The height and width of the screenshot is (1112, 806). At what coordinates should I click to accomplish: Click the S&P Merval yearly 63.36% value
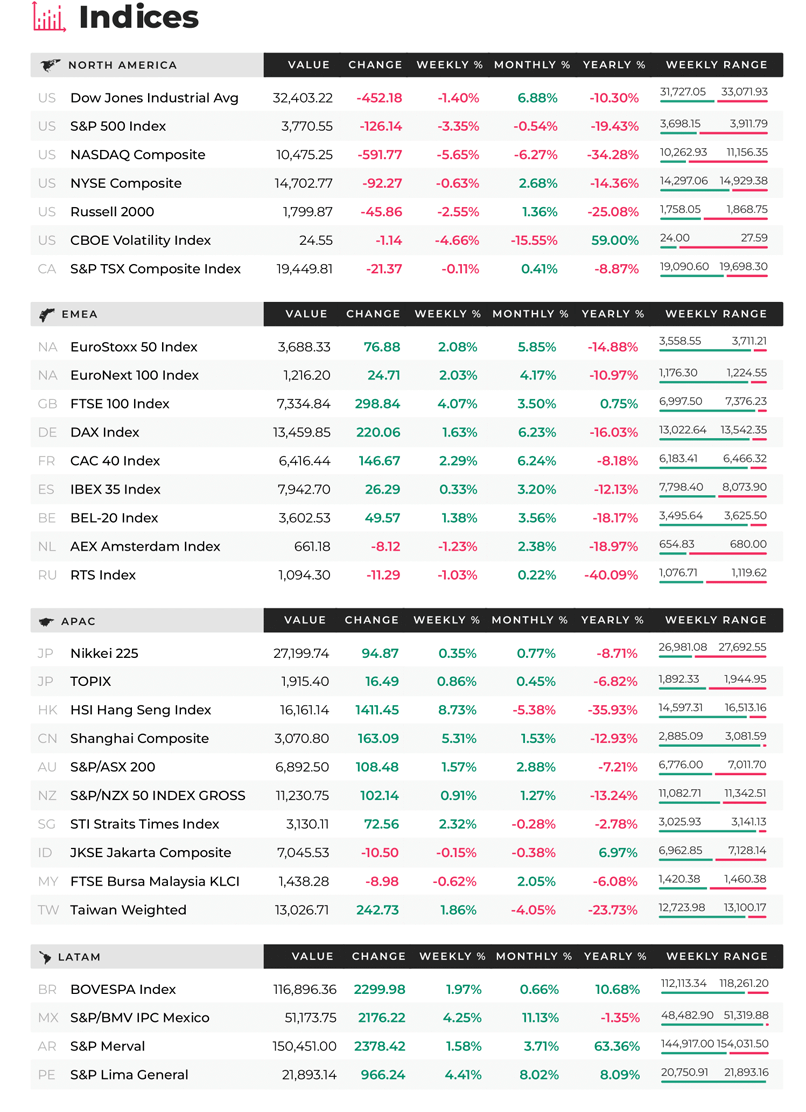617,1046
